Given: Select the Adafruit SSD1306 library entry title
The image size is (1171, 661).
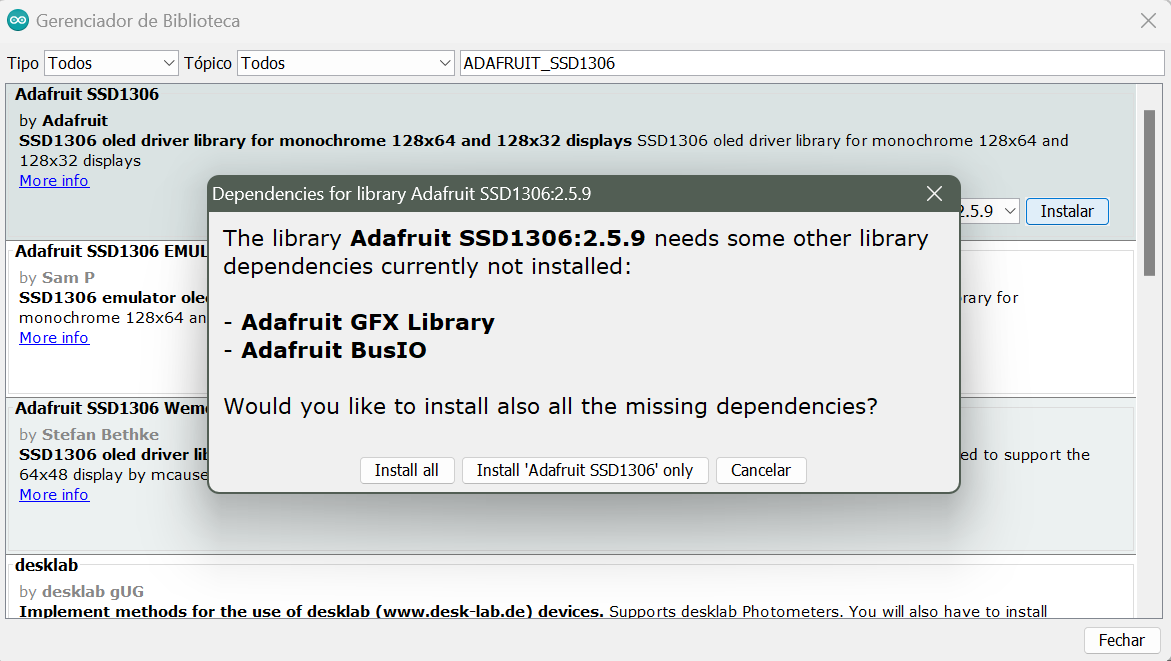Looking at the screenshot, I should (87, 94).
